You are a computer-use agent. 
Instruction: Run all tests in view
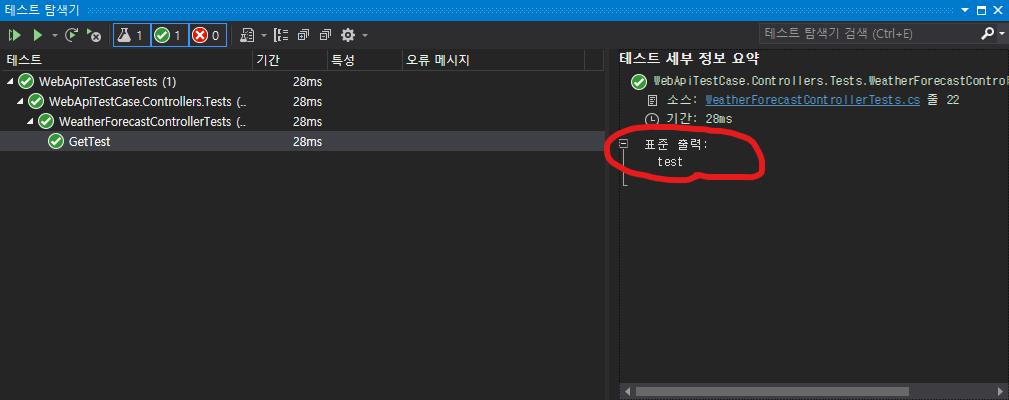[x=14, y=35]
